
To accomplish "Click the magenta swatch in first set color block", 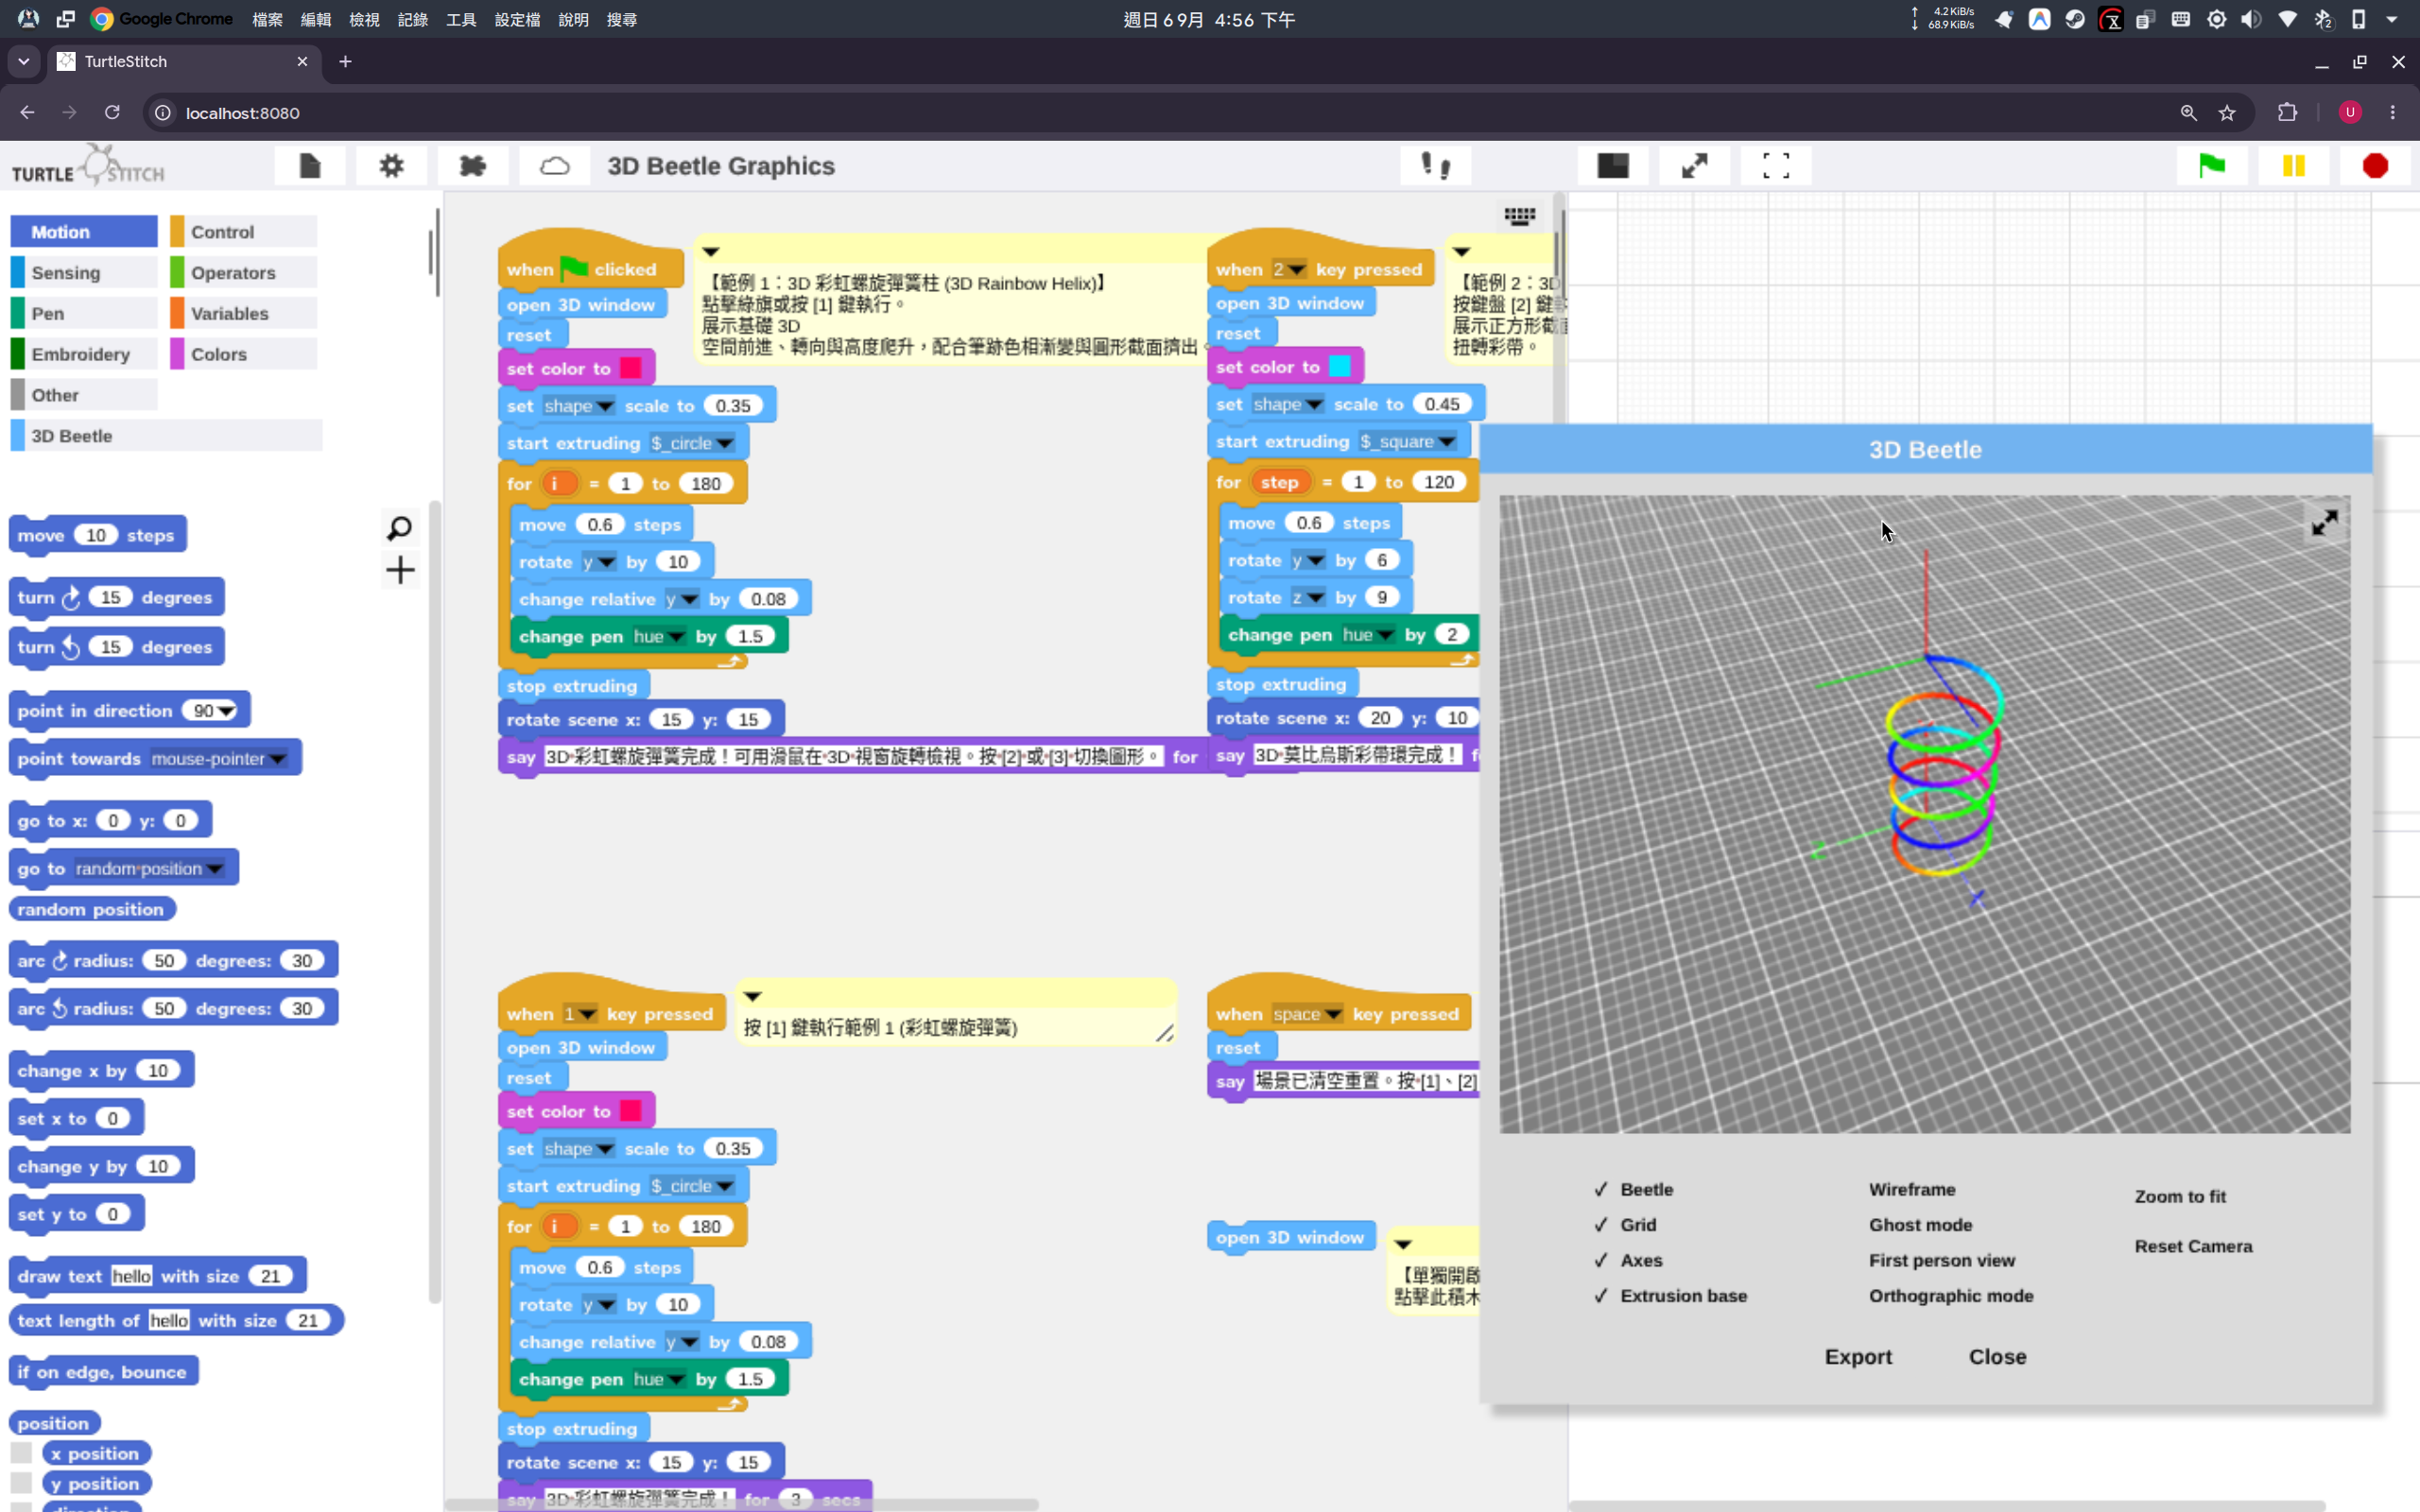I will pyautogui.click(x=631, y=368).
